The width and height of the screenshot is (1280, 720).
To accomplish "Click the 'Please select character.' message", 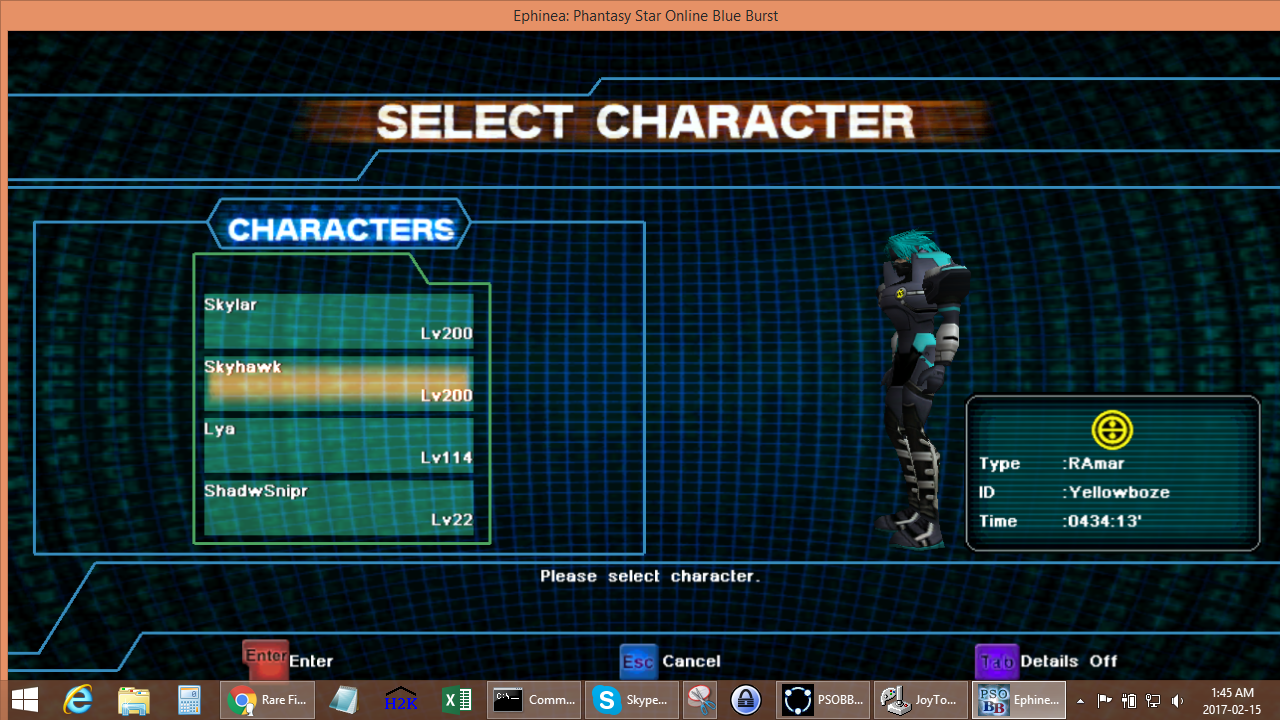I will [650, 576].
